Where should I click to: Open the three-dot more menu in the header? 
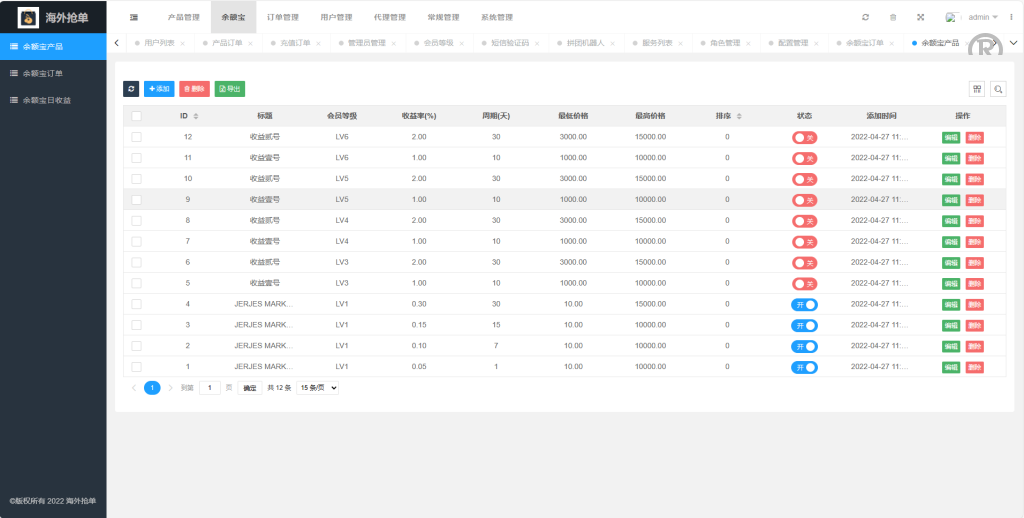pyautogui.click(x=1011, y=17)
